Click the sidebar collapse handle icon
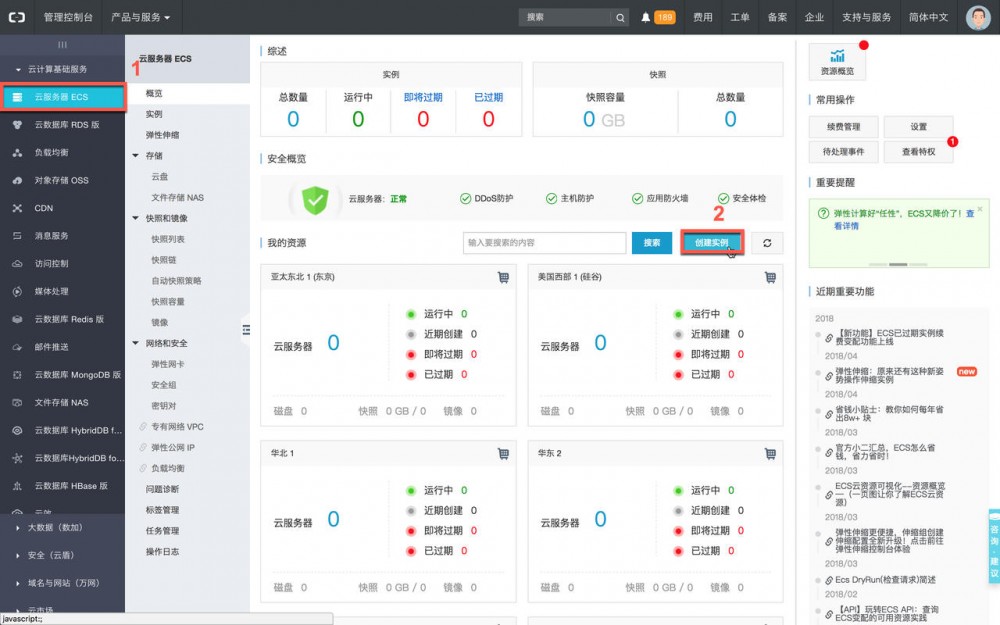1000x625 pixels. pyautogui.click(x=246, y=330)
